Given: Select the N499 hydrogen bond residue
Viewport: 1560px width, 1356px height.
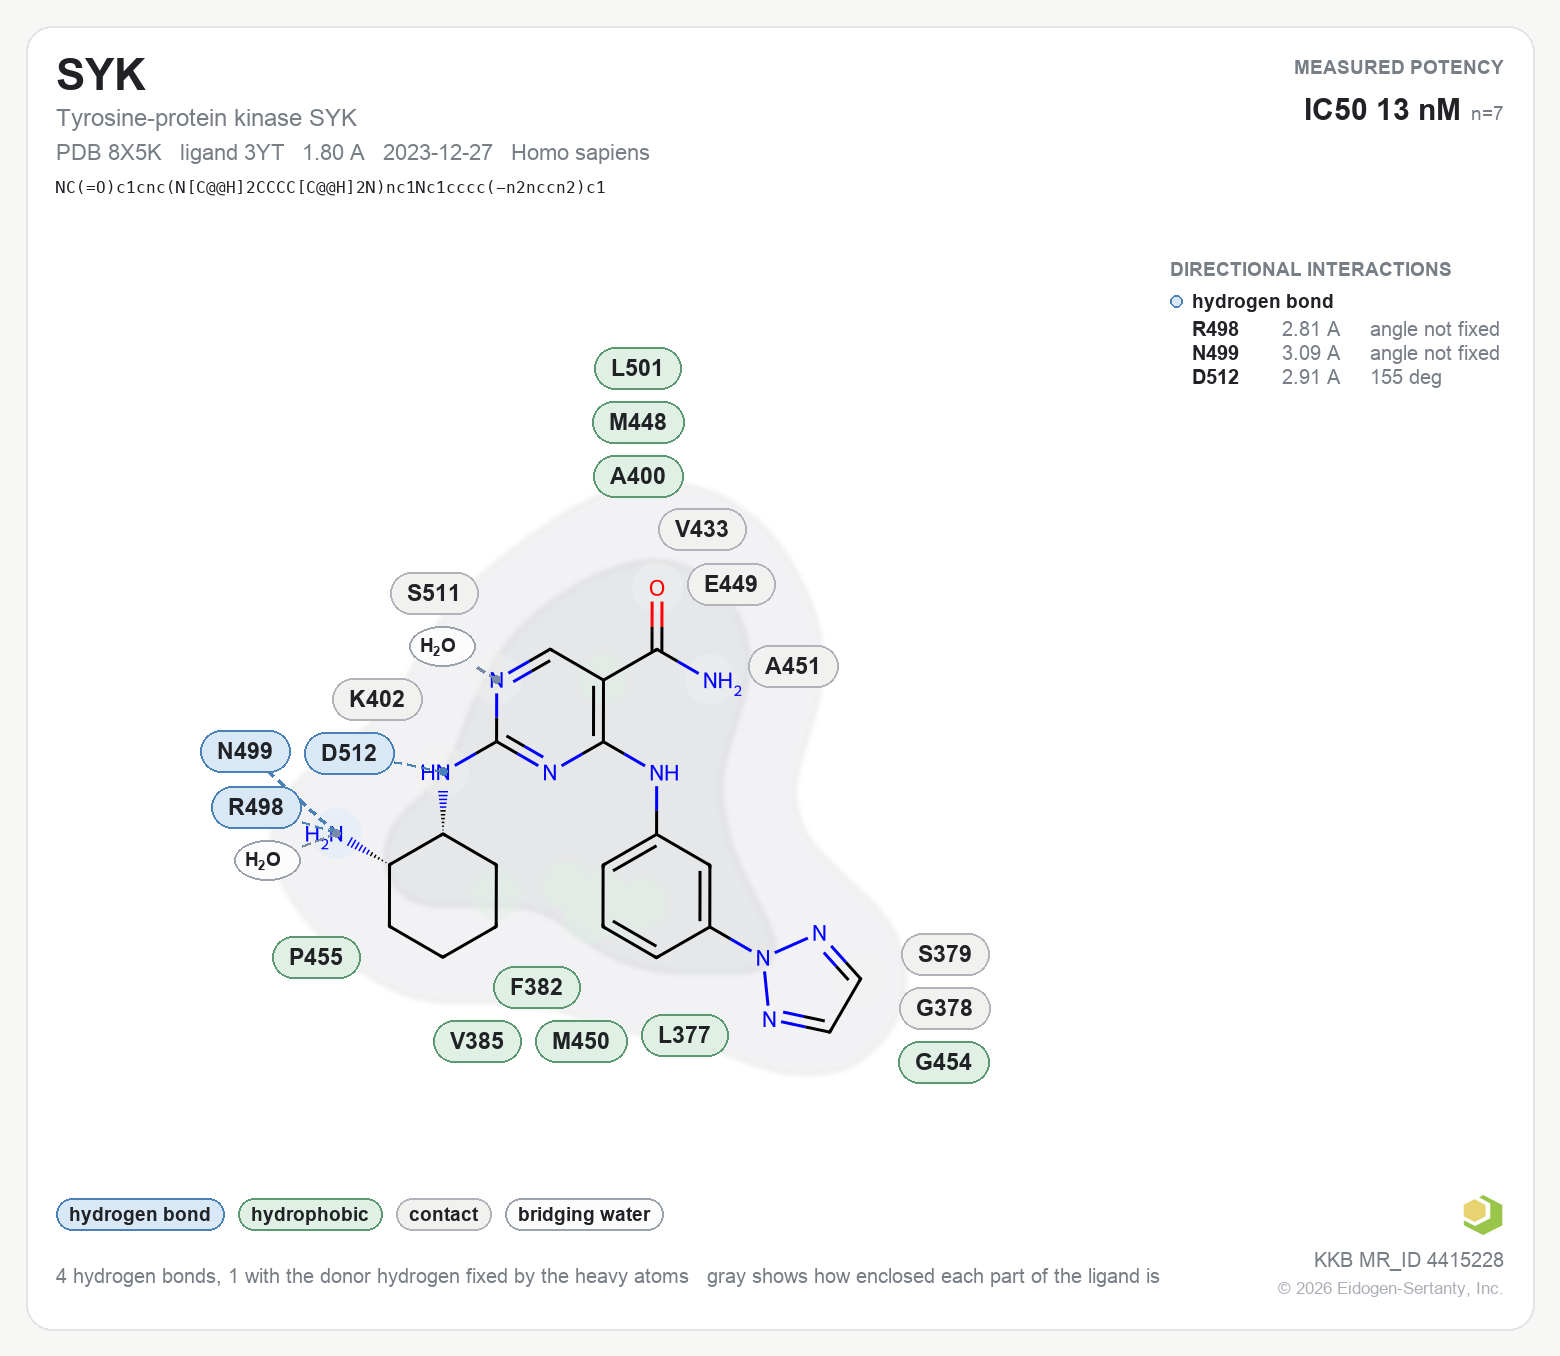Looking at the screenshot, I should tap(245, 751).
